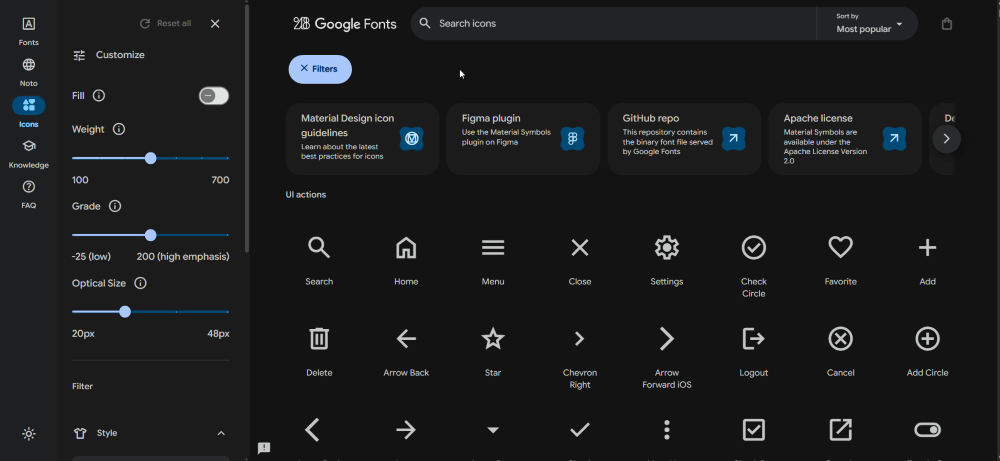Open the FAQ page
This screenshot has height=461, width=1000.
click(29, 194)
